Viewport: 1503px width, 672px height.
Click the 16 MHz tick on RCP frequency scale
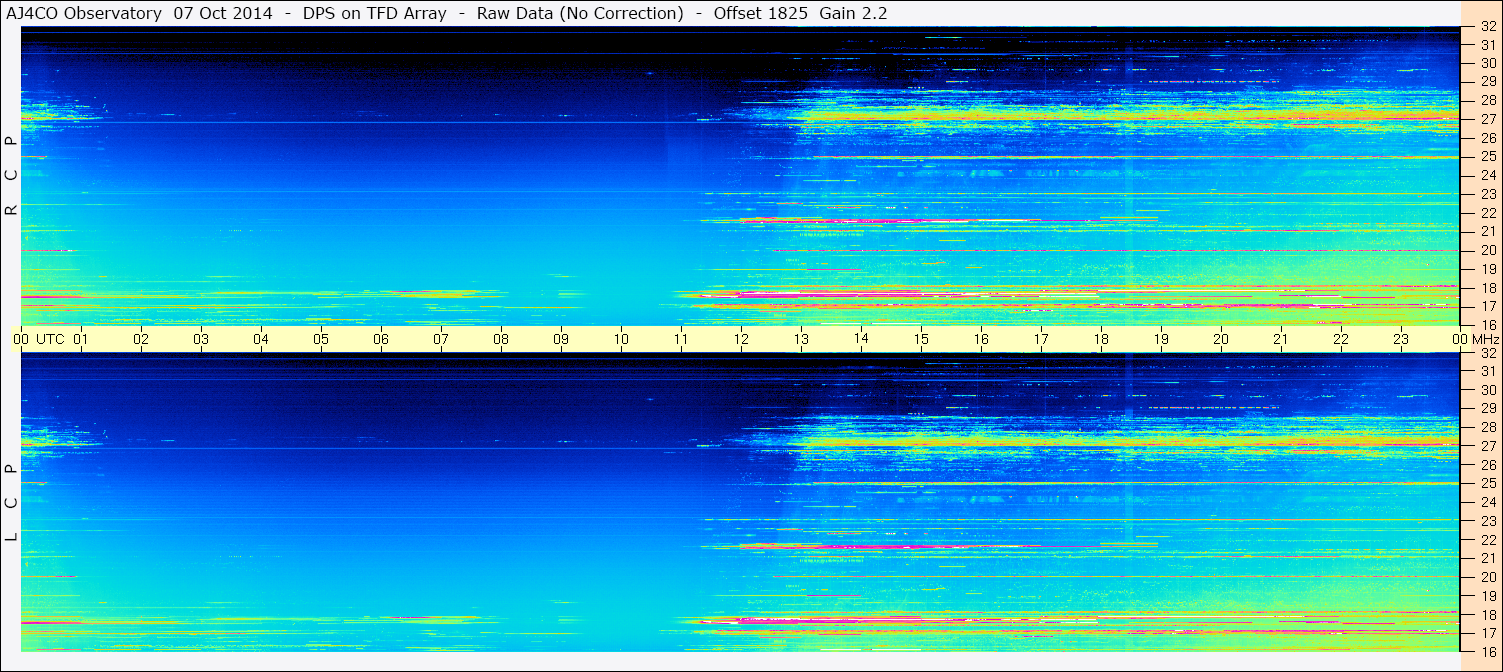click(x=1487, y=324)
